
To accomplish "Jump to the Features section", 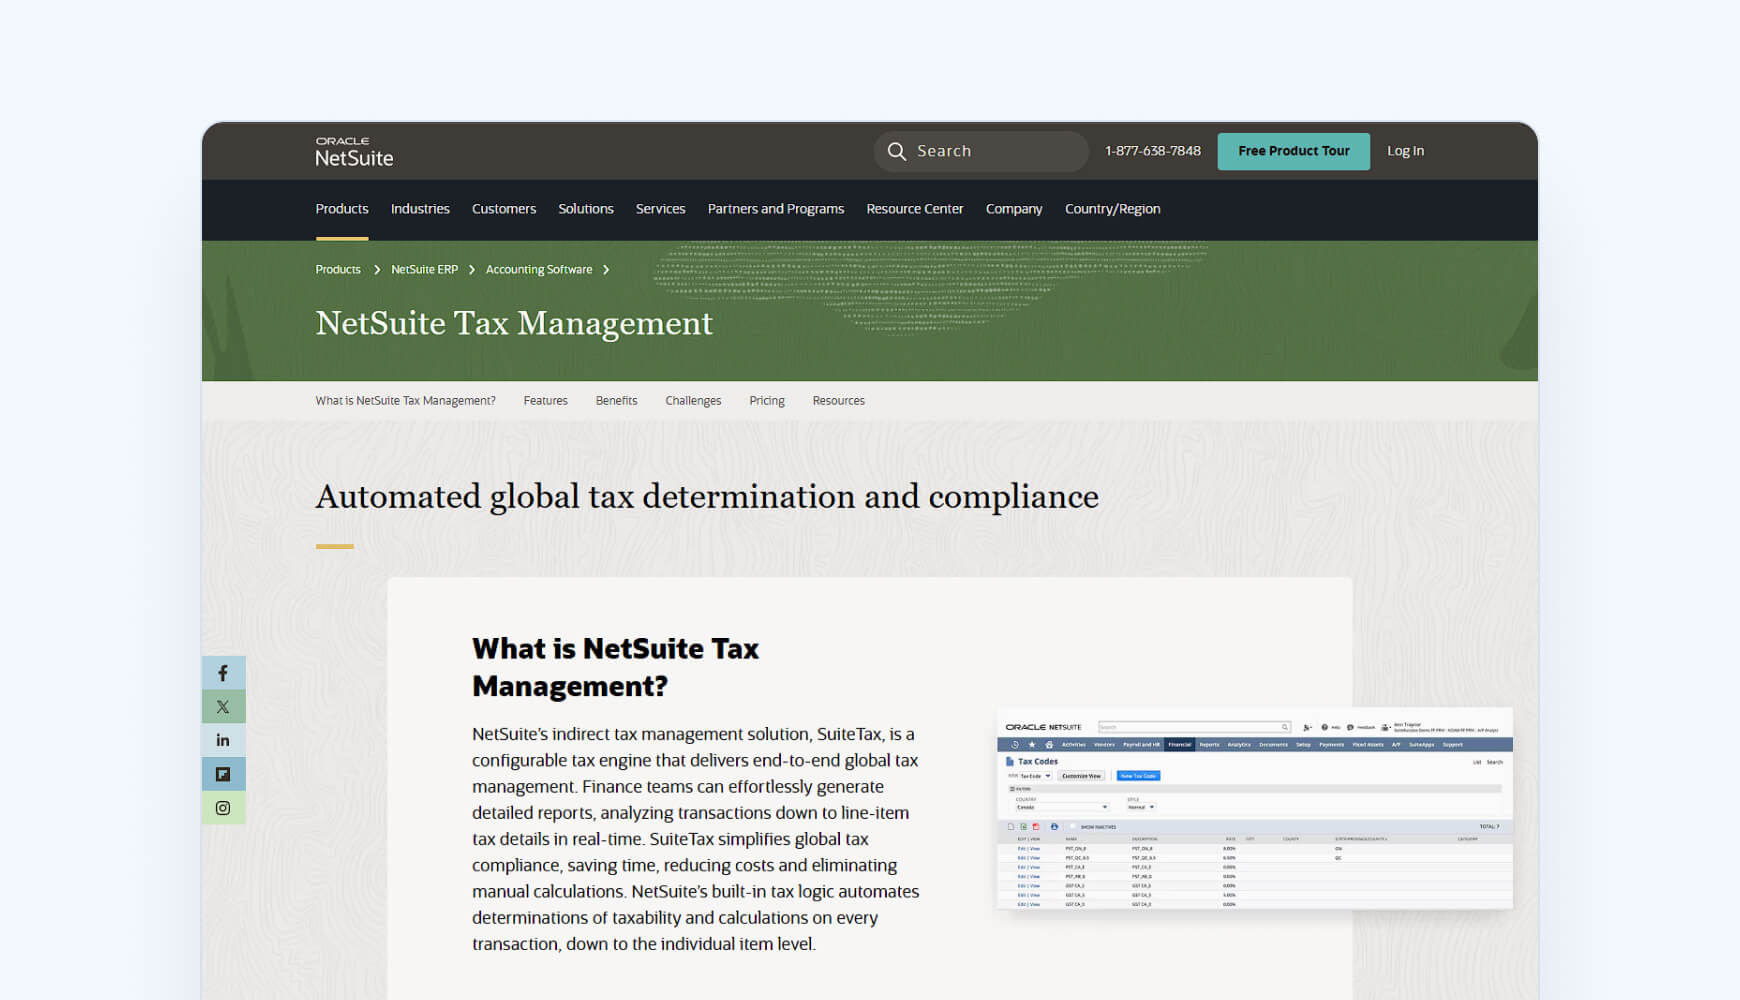I will (545, 401).
